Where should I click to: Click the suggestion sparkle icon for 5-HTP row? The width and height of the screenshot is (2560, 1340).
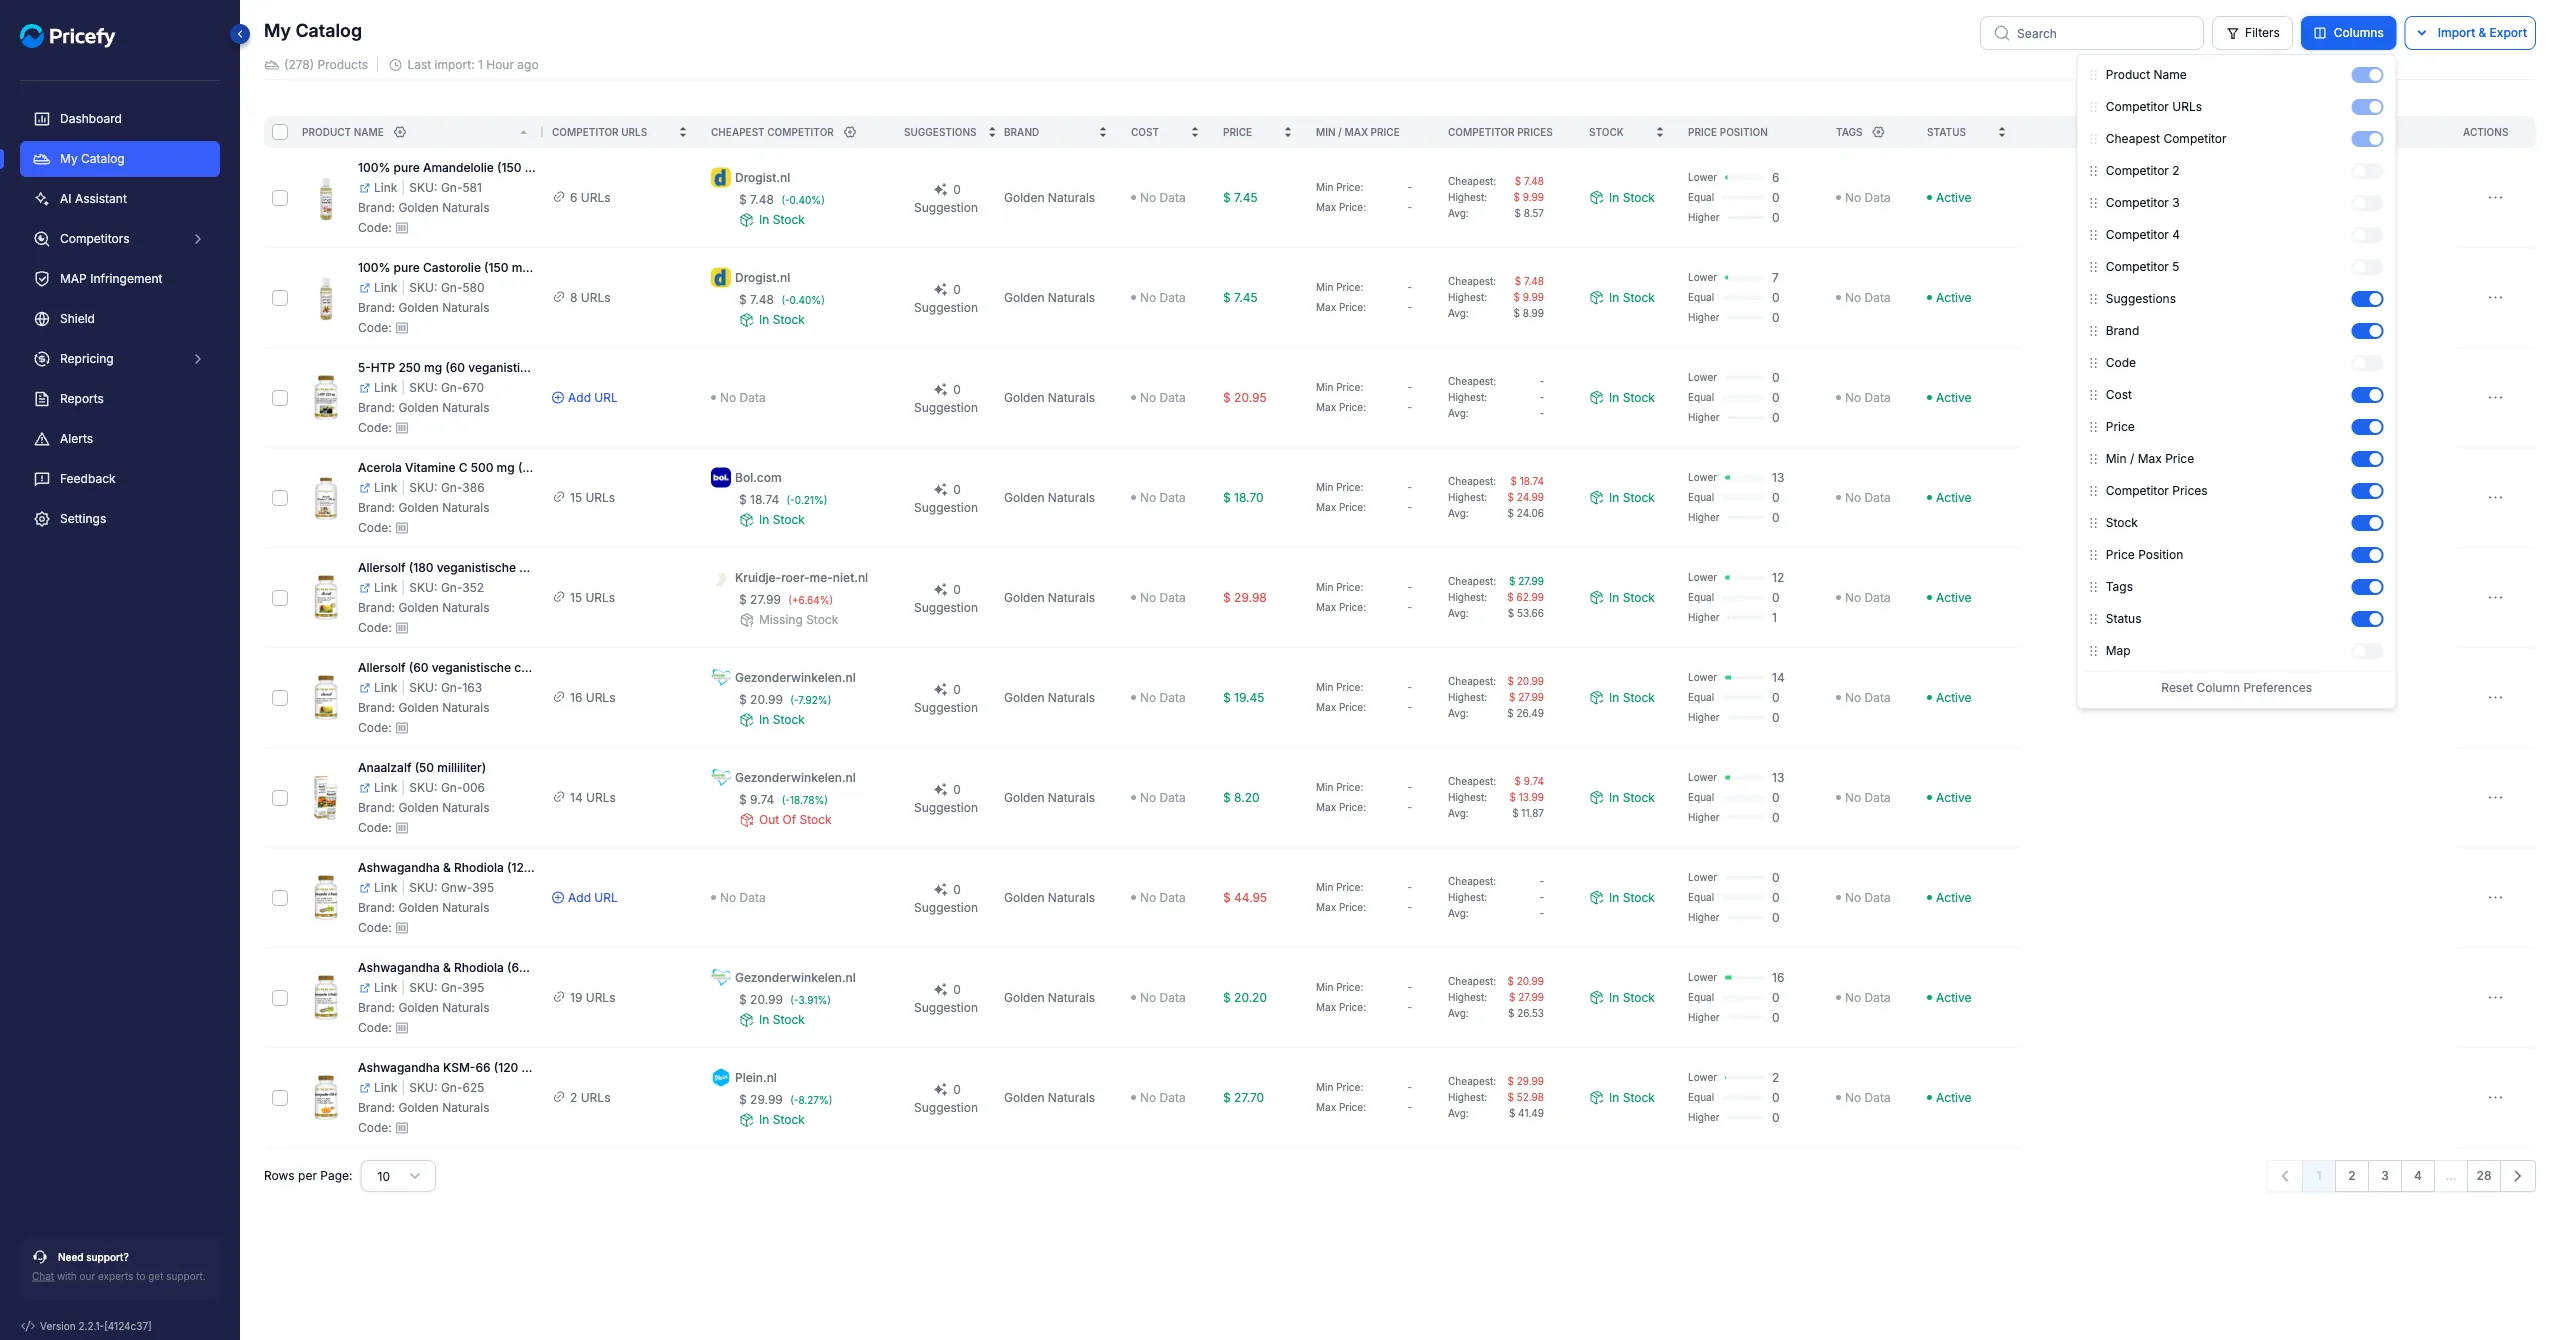(940, 390)
